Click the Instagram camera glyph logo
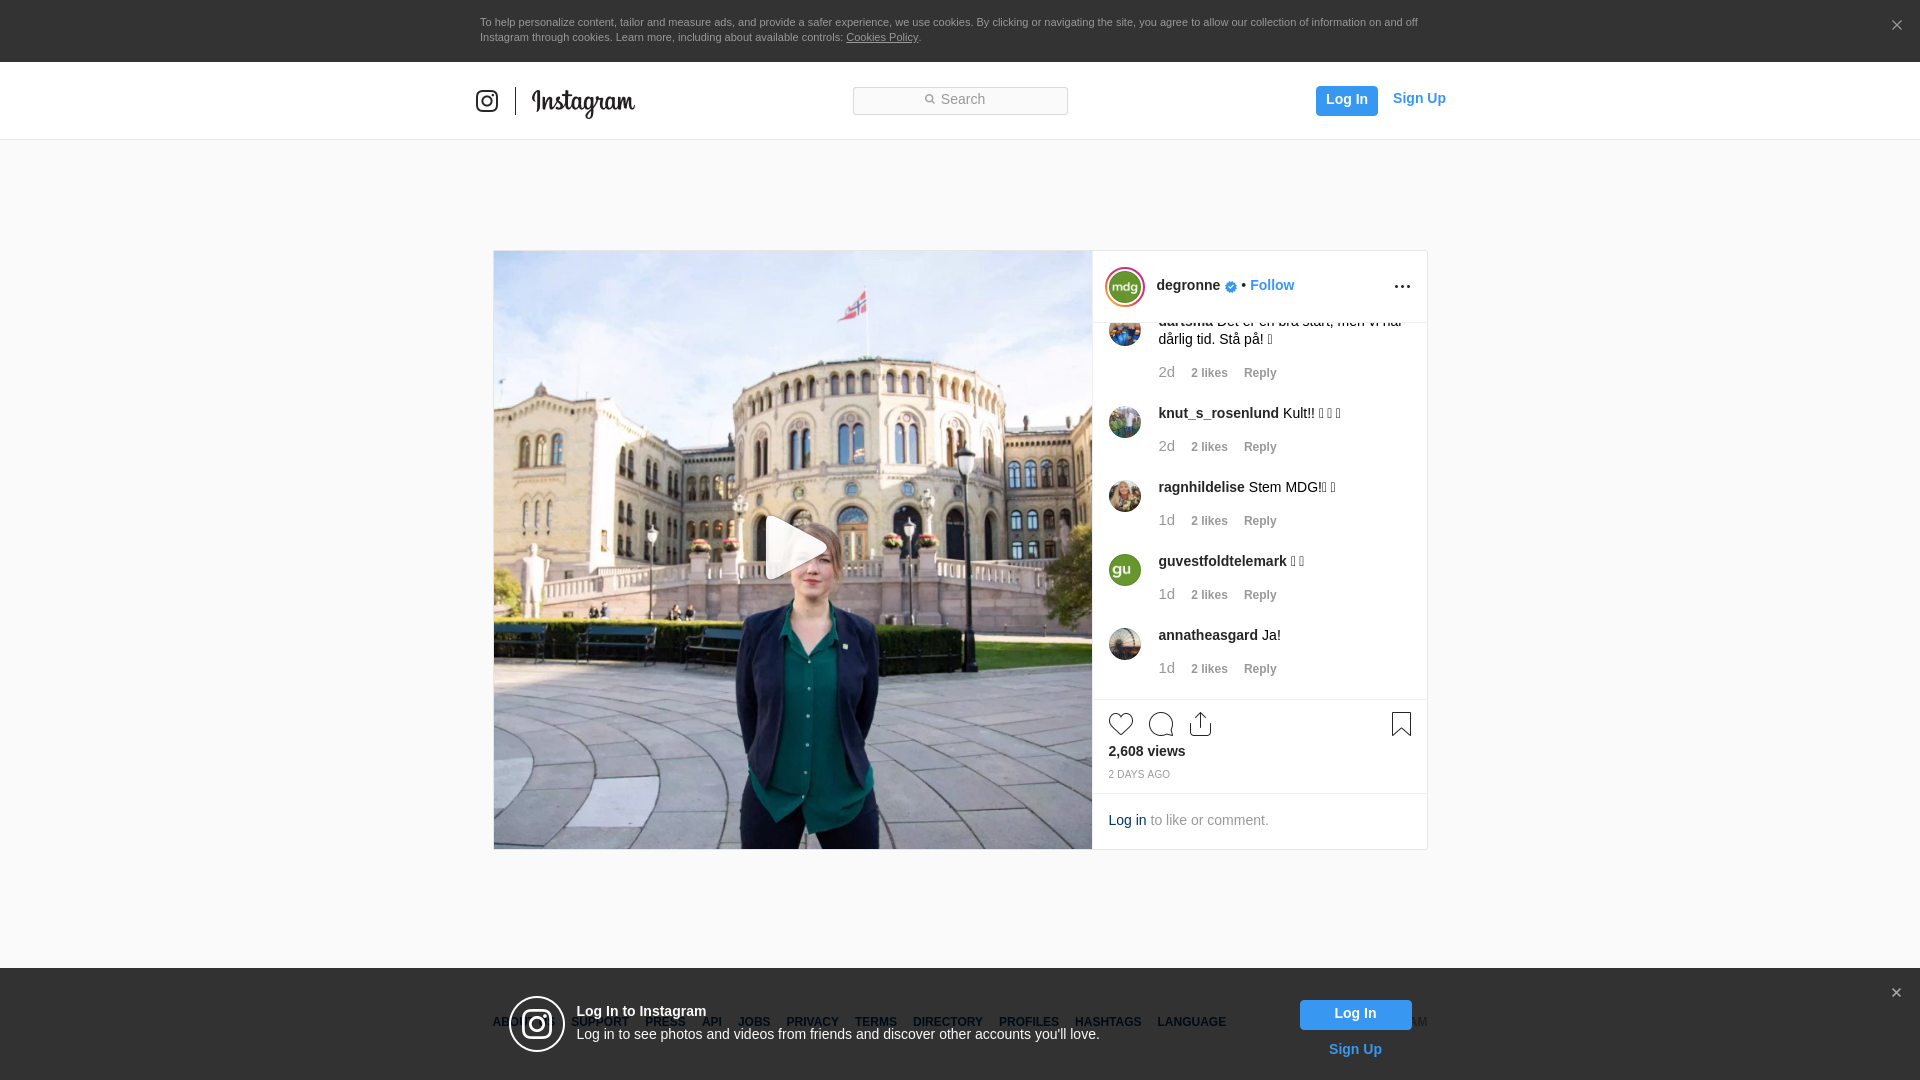Viewport: 1920px width, 1080px height. [x=487, y=101]
